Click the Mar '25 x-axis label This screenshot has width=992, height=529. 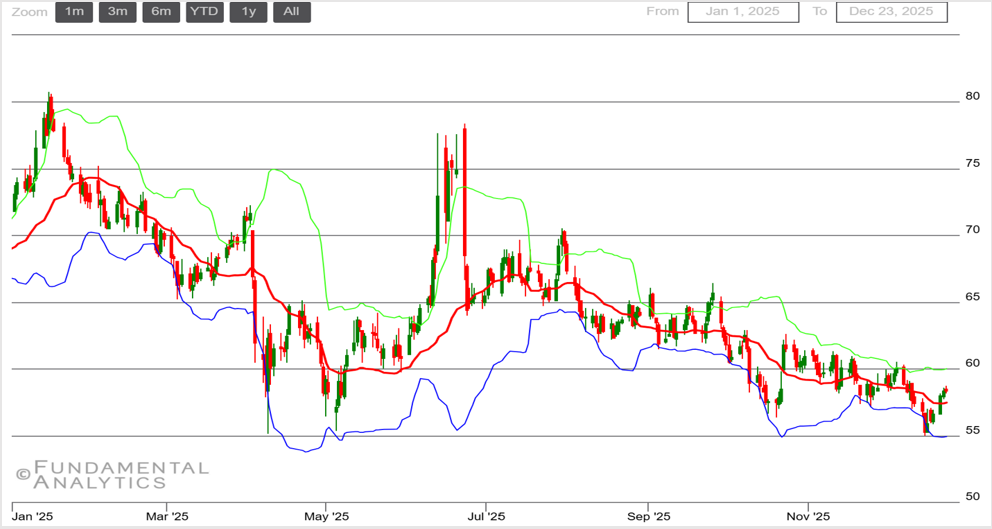pos(167,517)
